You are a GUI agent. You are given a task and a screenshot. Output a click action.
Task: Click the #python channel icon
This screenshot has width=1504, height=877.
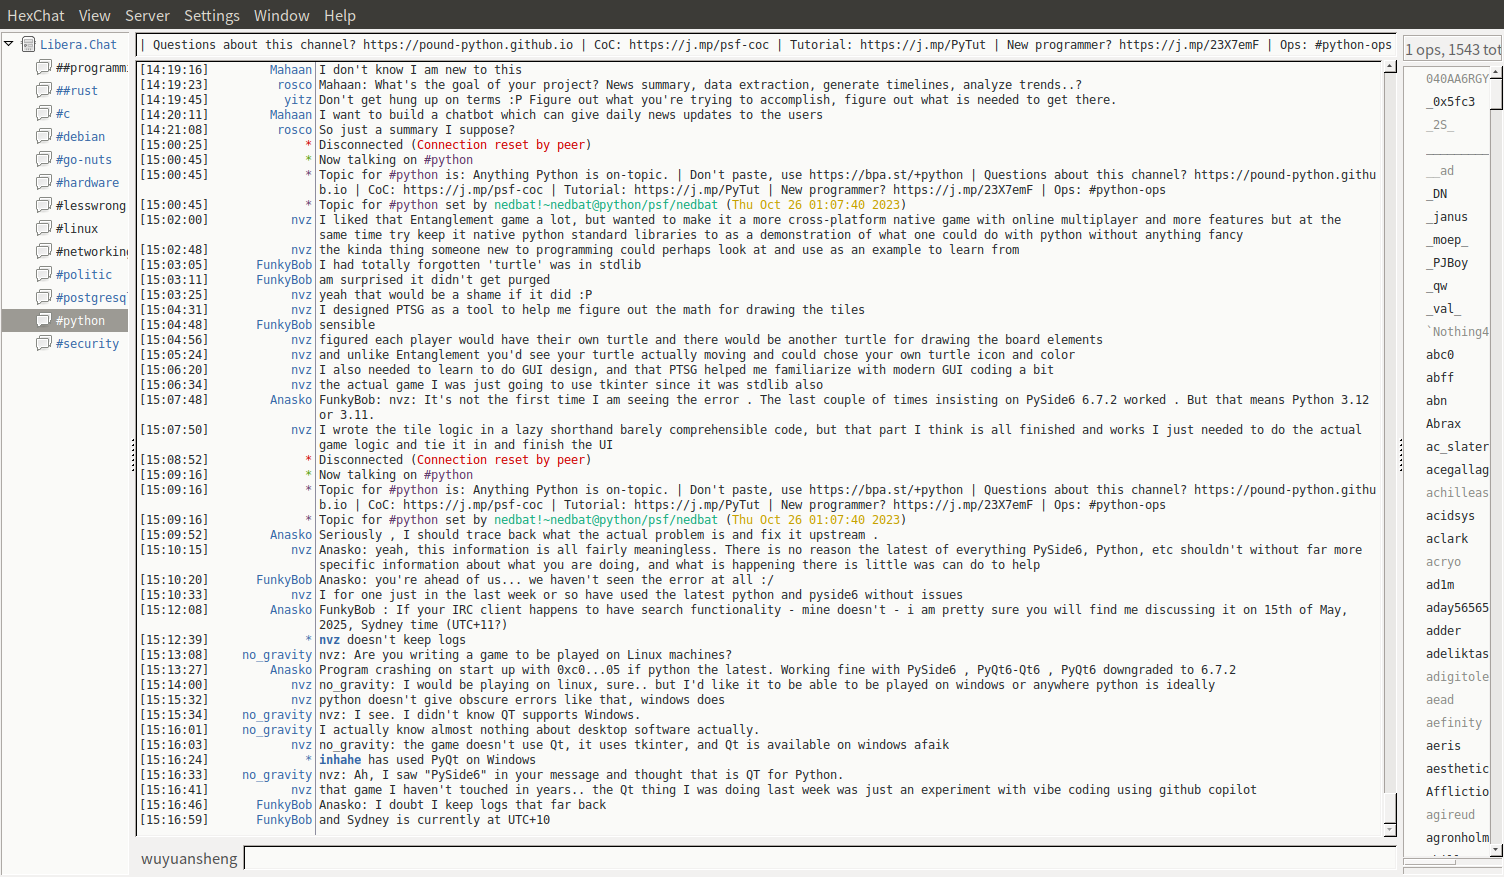pyautogui.click(x=44, y=320)
